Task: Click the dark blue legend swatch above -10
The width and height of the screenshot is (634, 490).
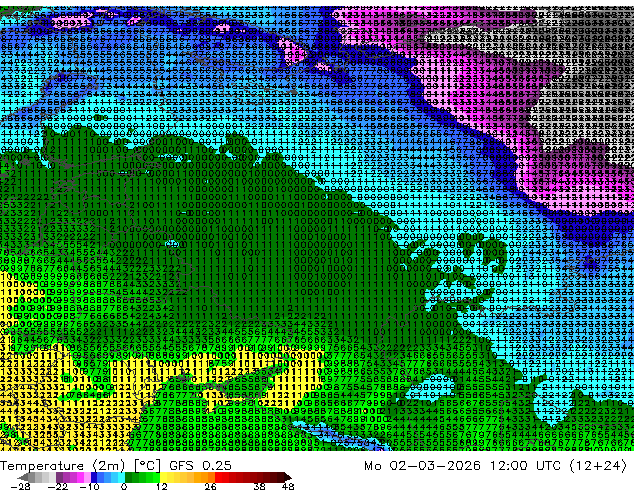Action: [x=93, y=477]
